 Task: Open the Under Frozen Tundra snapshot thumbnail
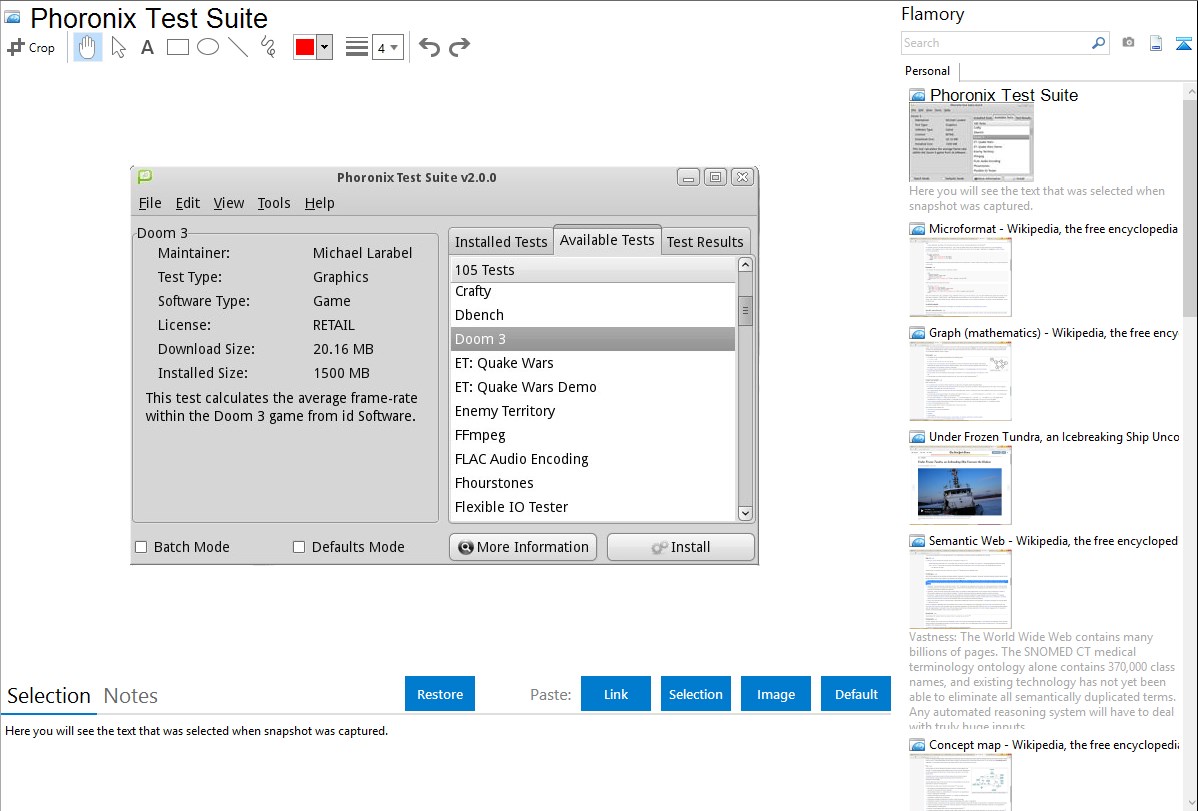point(960,485)
